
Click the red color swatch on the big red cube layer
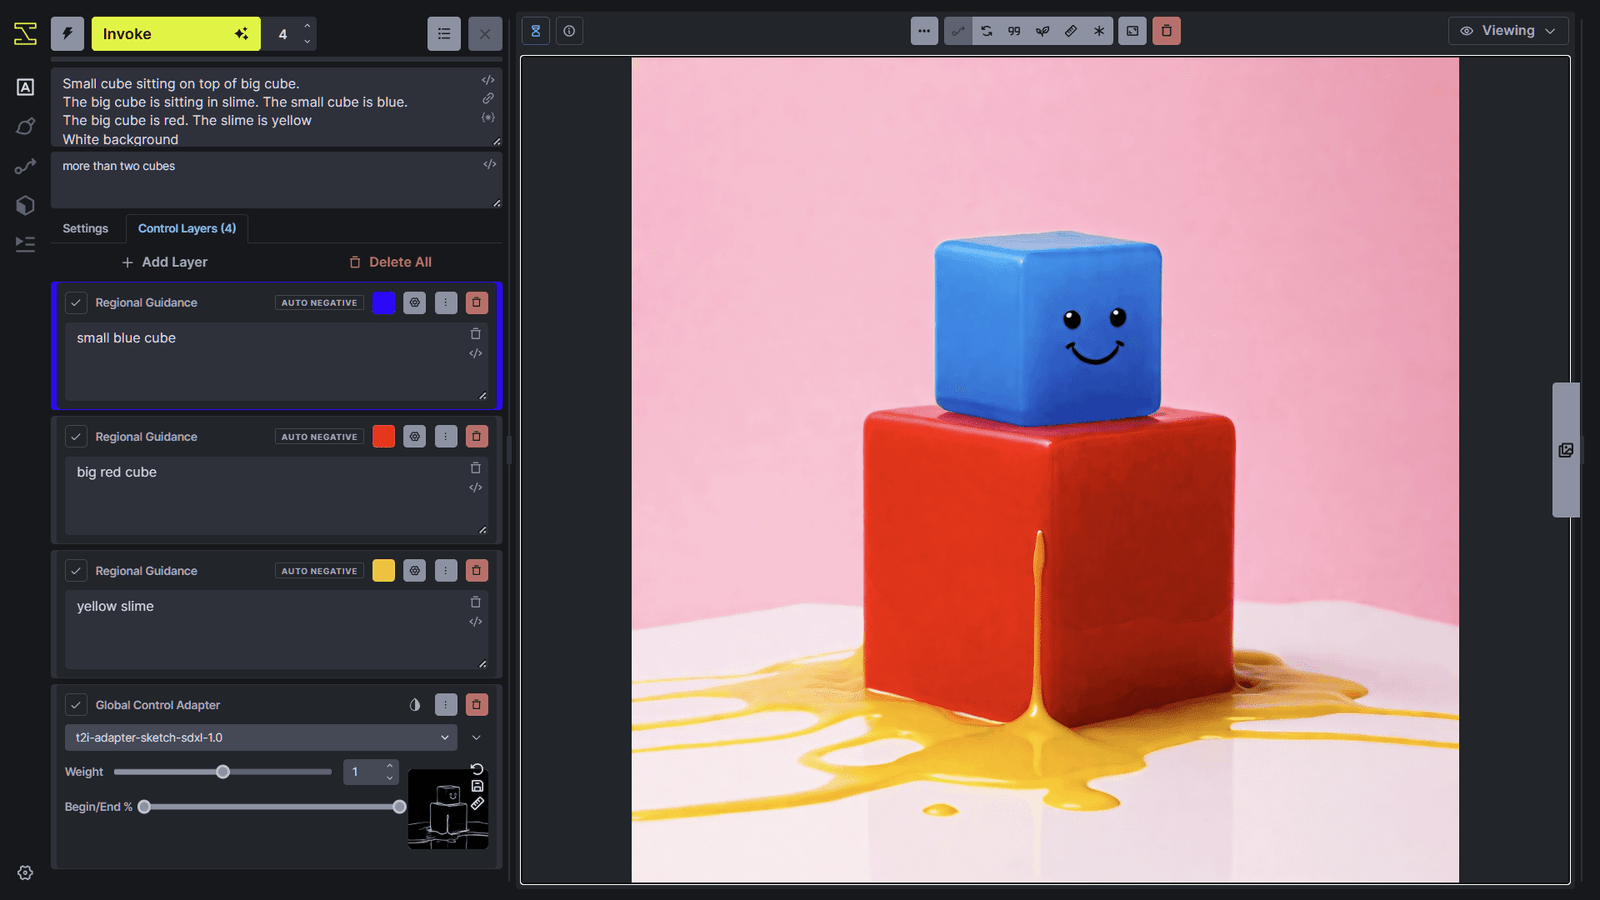(x=384, y=436)
